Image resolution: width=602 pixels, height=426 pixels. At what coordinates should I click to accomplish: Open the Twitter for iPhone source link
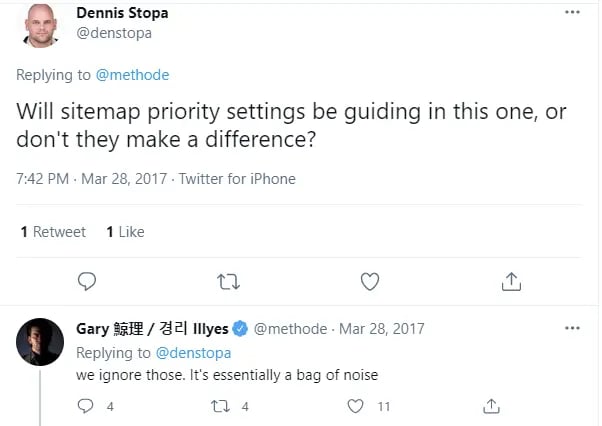coord(237,179)
